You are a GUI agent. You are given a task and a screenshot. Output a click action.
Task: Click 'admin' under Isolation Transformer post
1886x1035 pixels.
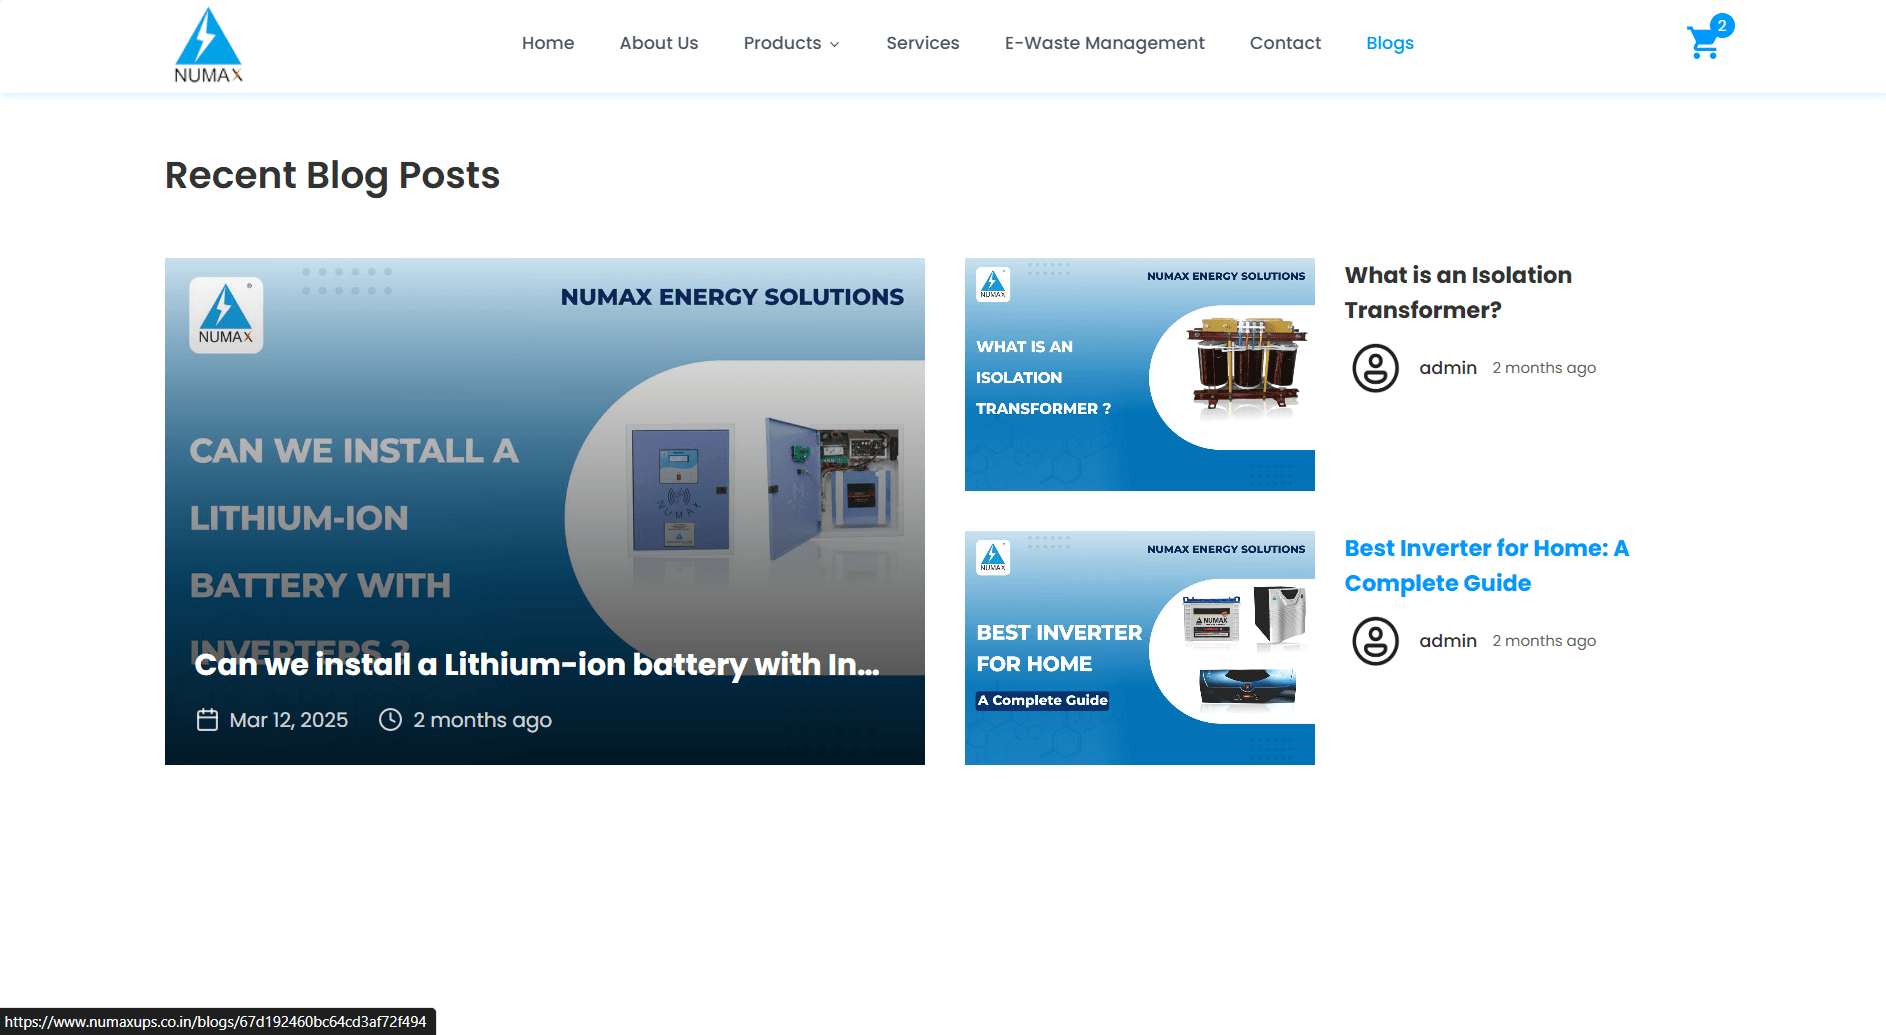[1448, 368]
